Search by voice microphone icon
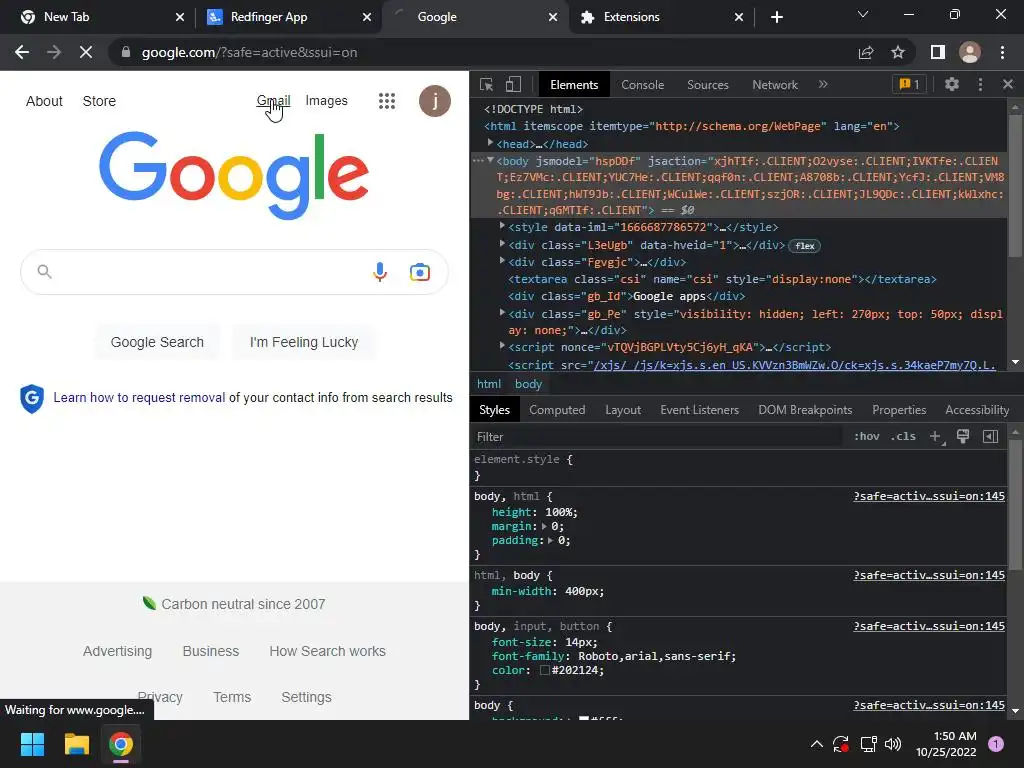The image size is (1024, 768). tap(380, 272)
